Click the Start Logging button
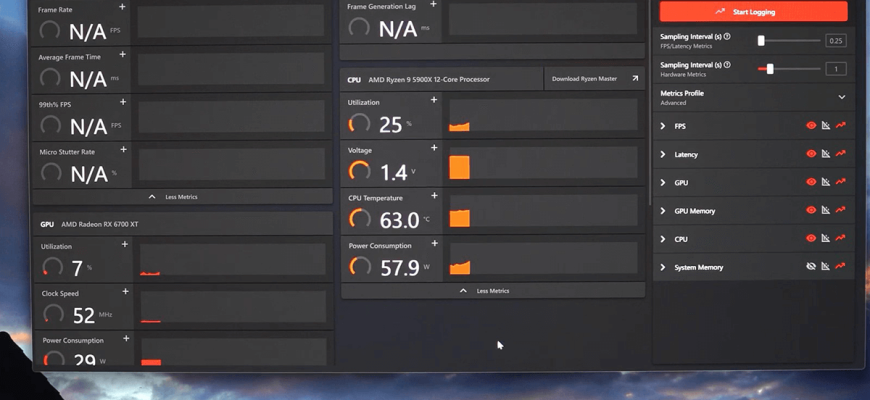The image size is (870, 400). tap(753, 12)
